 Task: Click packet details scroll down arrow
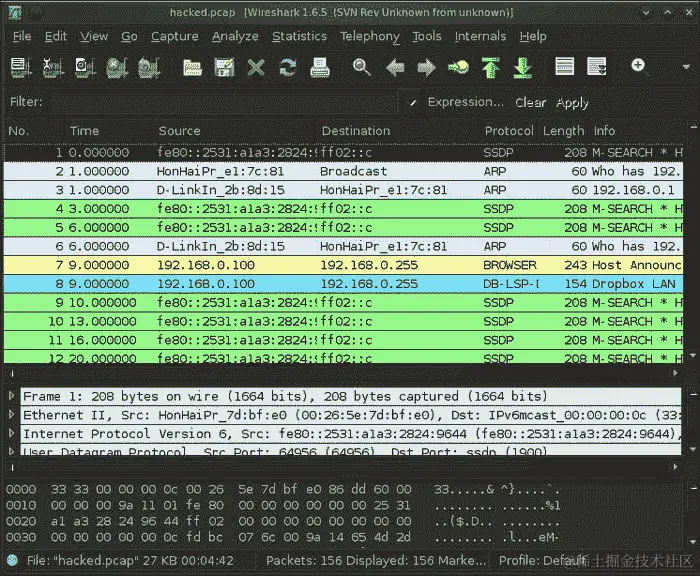[692, 449]
